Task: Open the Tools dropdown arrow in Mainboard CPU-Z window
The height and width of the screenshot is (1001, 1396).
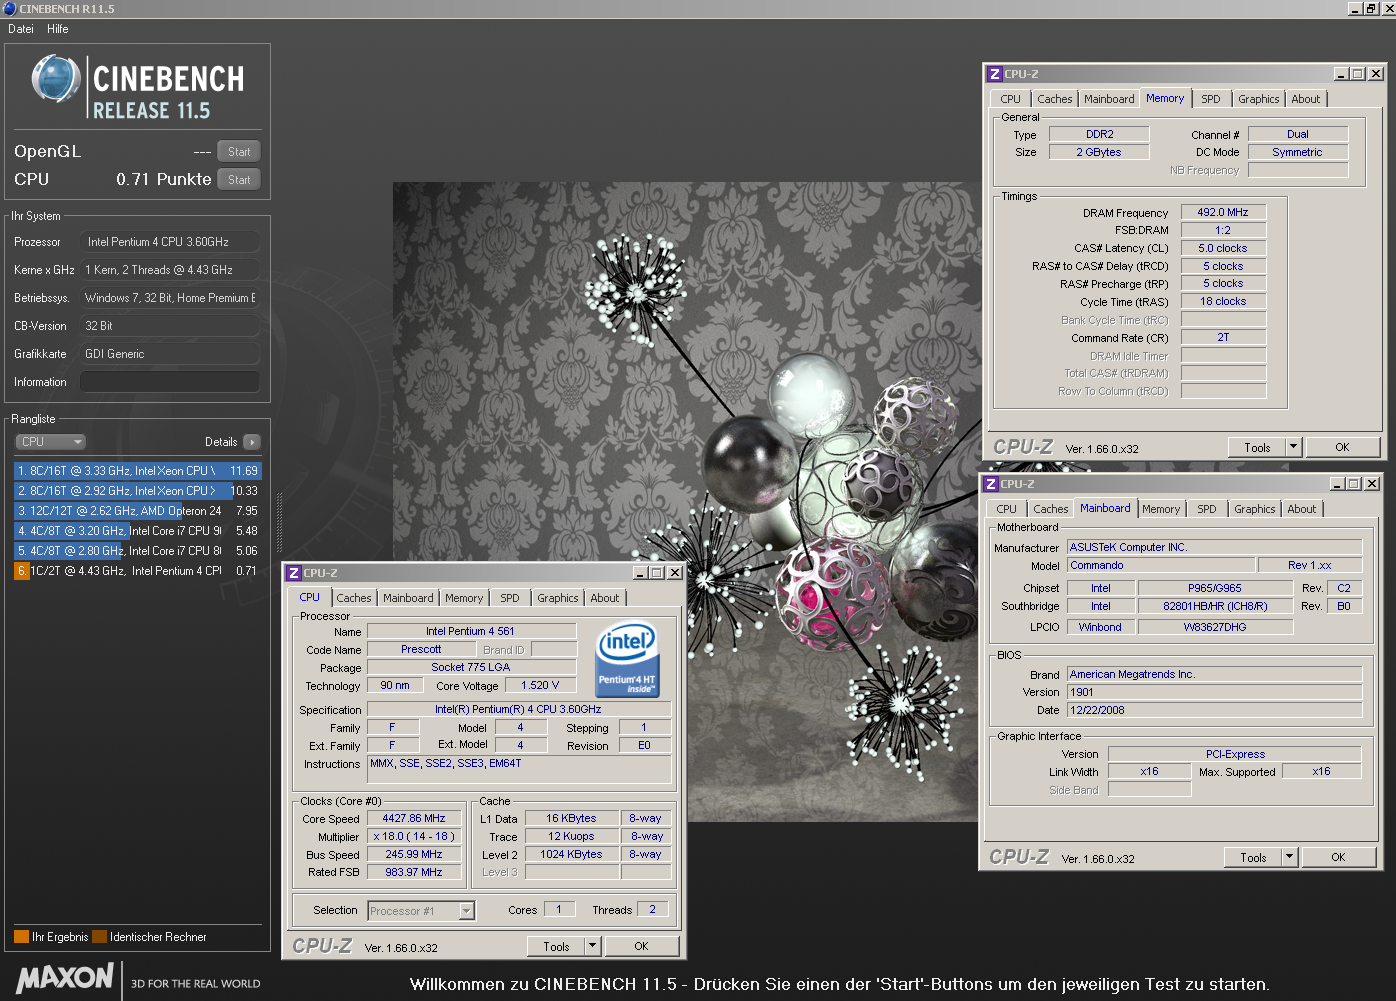Action: point(1289,857)
